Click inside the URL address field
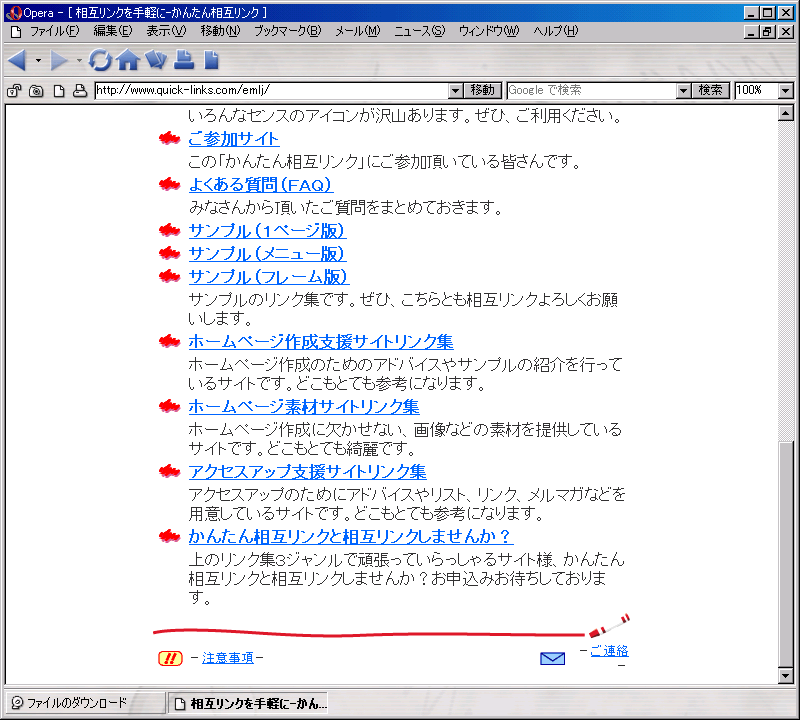The width and height of the screenshot is (800, 720). [272, 91]
